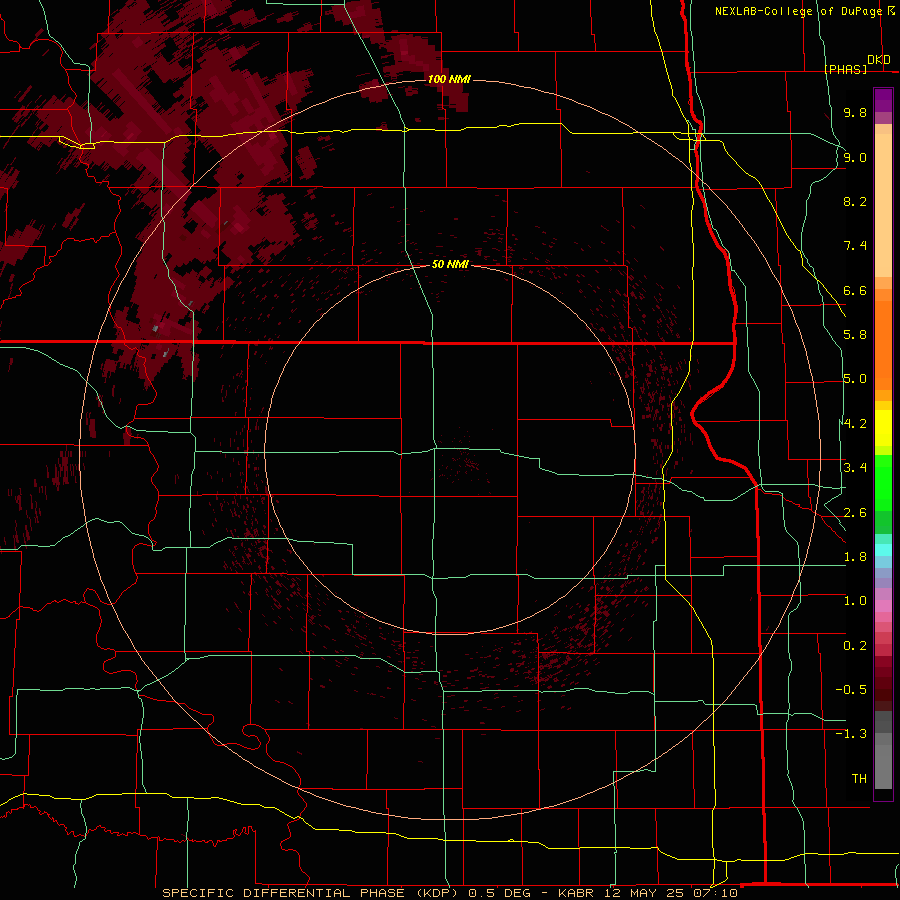Click the cyan segment of the color bar
900x900 pixels.
[883, 550]
